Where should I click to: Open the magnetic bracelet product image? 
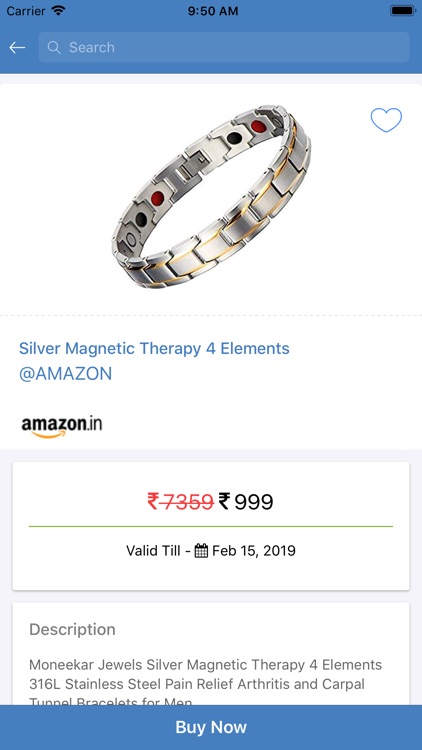[x=211, y=197]
